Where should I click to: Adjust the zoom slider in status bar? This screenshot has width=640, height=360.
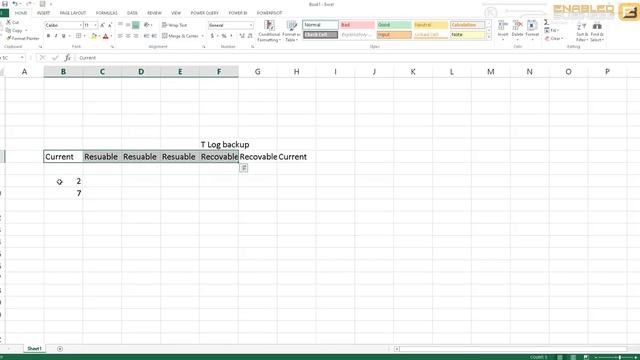click(x=620, y=357)
